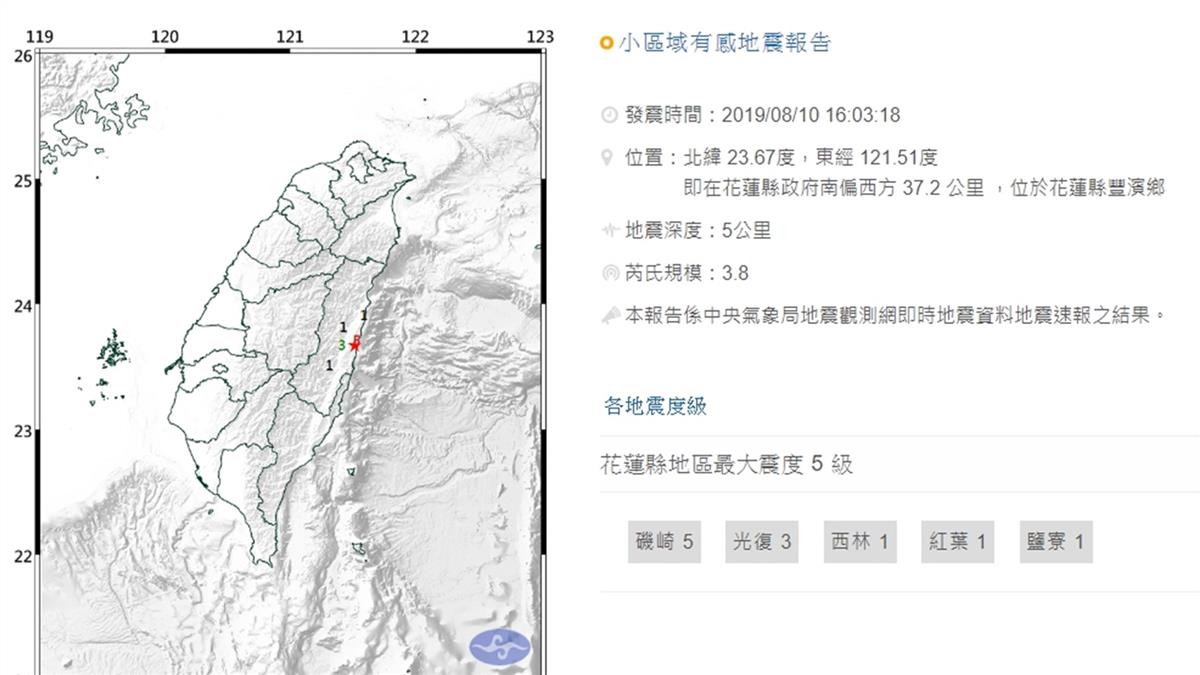1200x675 pixels.
Task: Click the green intensity 3 marker on the map
Action: click(x=342, y=345)
